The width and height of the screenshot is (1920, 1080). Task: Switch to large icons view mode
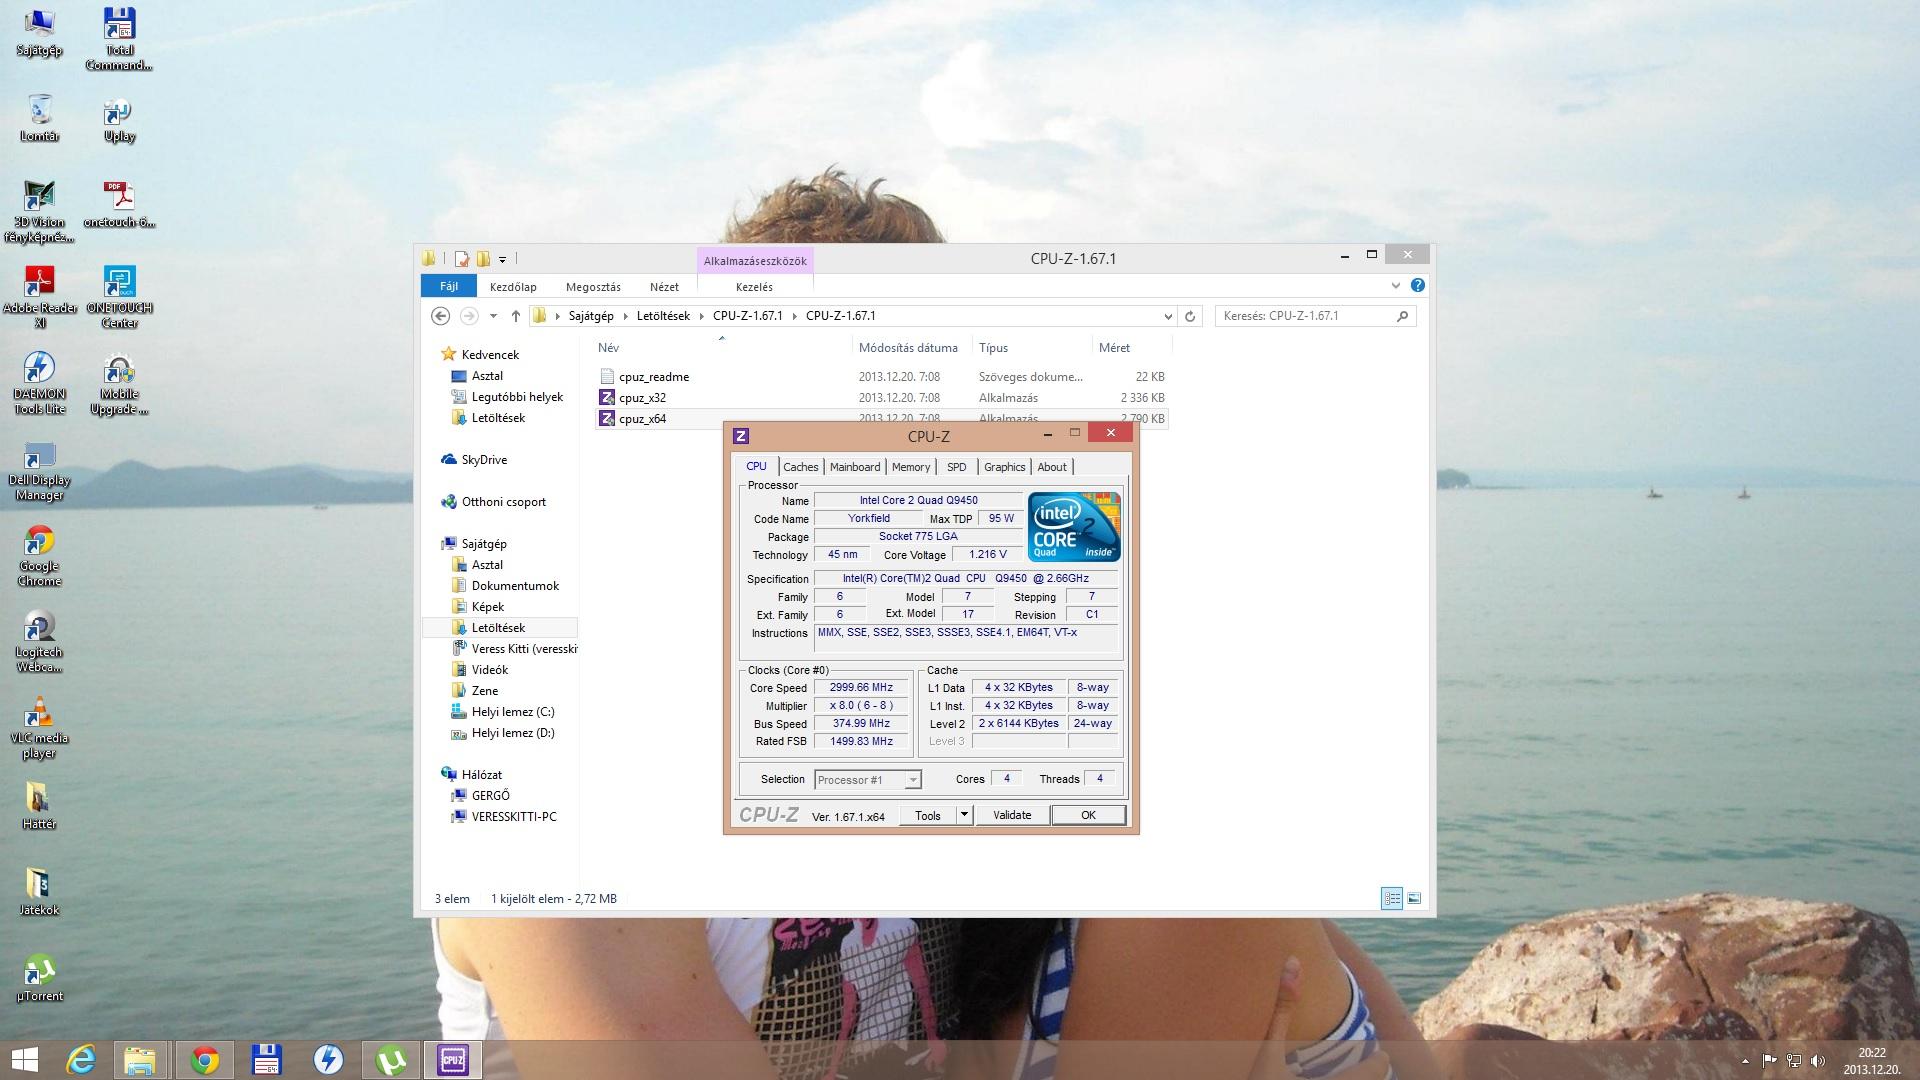[x=1414, y=898]
